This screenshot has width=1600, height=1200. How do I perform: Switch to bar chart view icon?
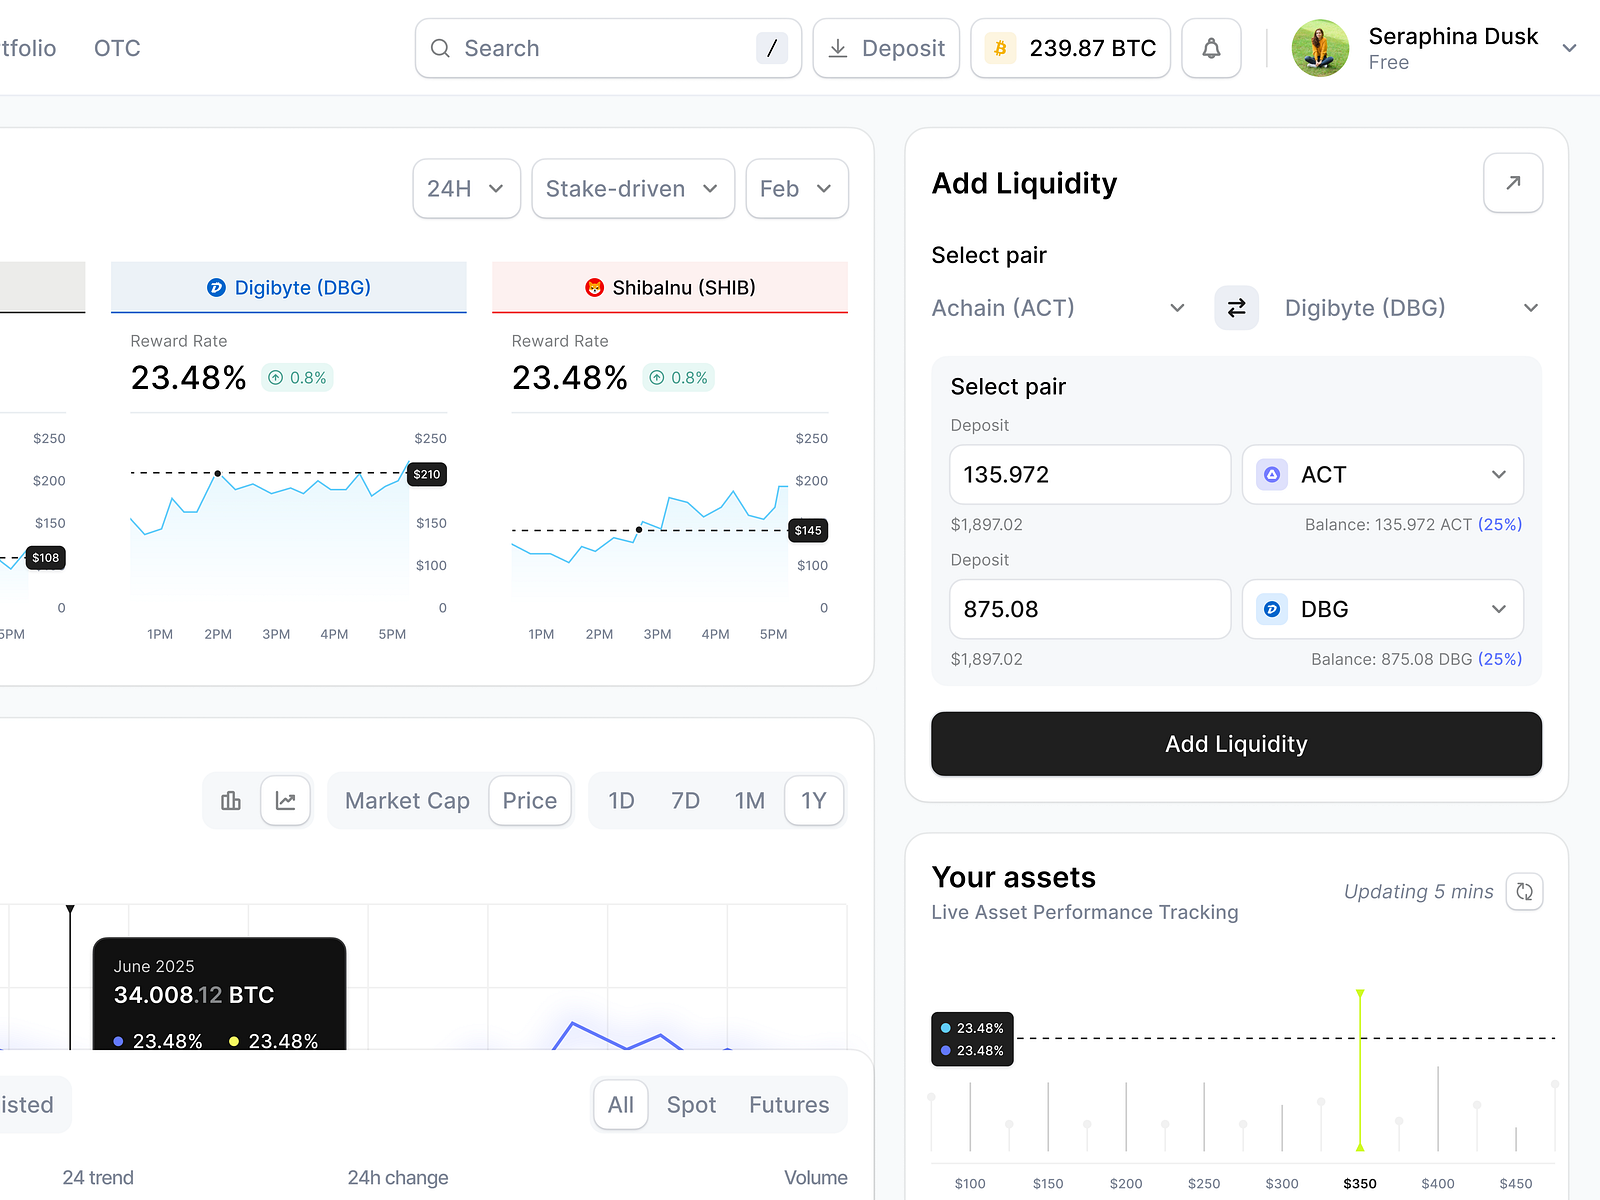tap(231, 800)
